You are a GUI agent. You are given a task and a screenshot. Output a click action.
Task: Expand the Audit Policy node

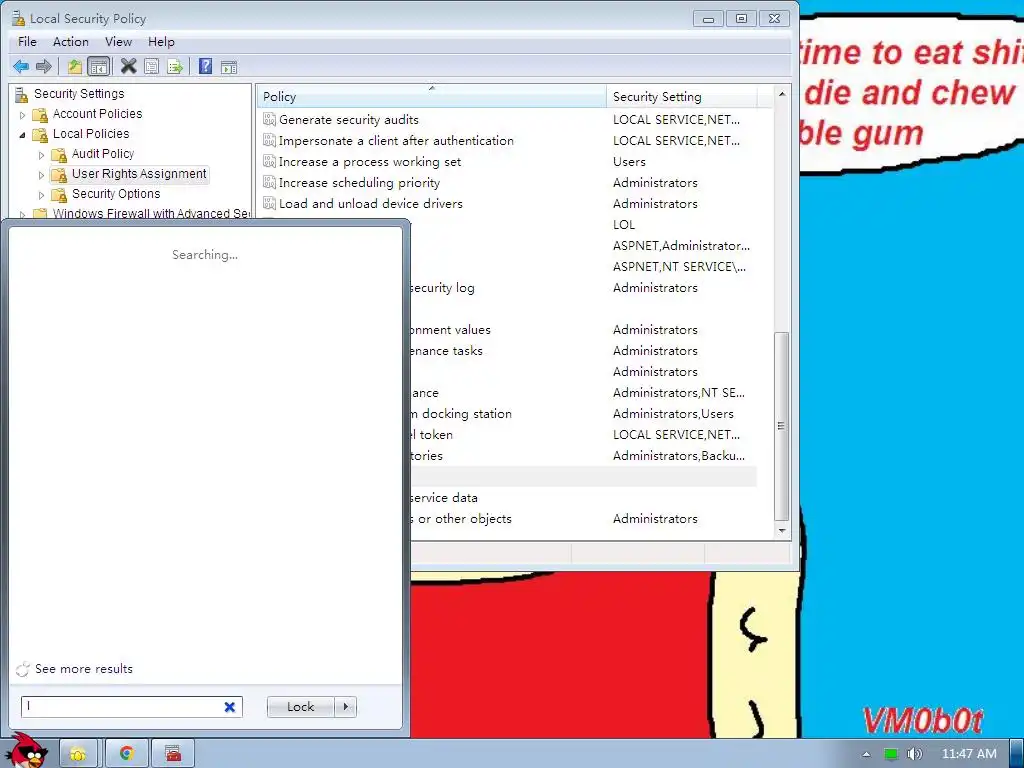[42, 155]
